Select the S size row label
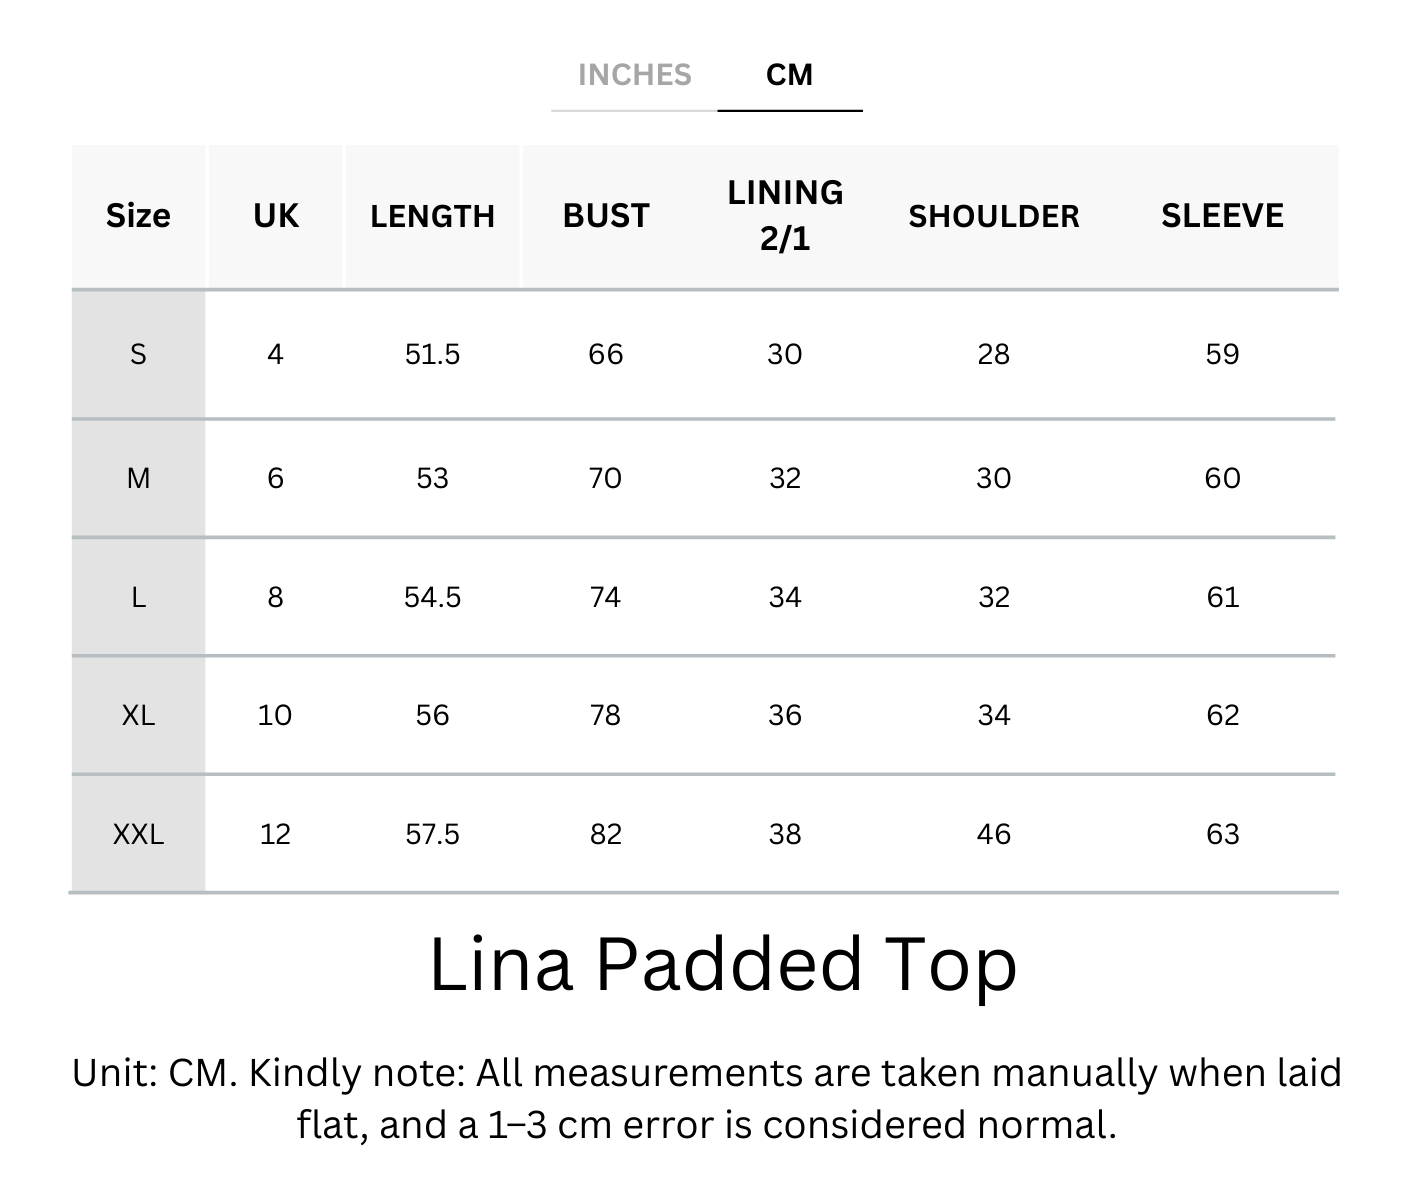The width and height of the screenshot is (1414, 1185). pyautogui.click(x=138, y=354)
